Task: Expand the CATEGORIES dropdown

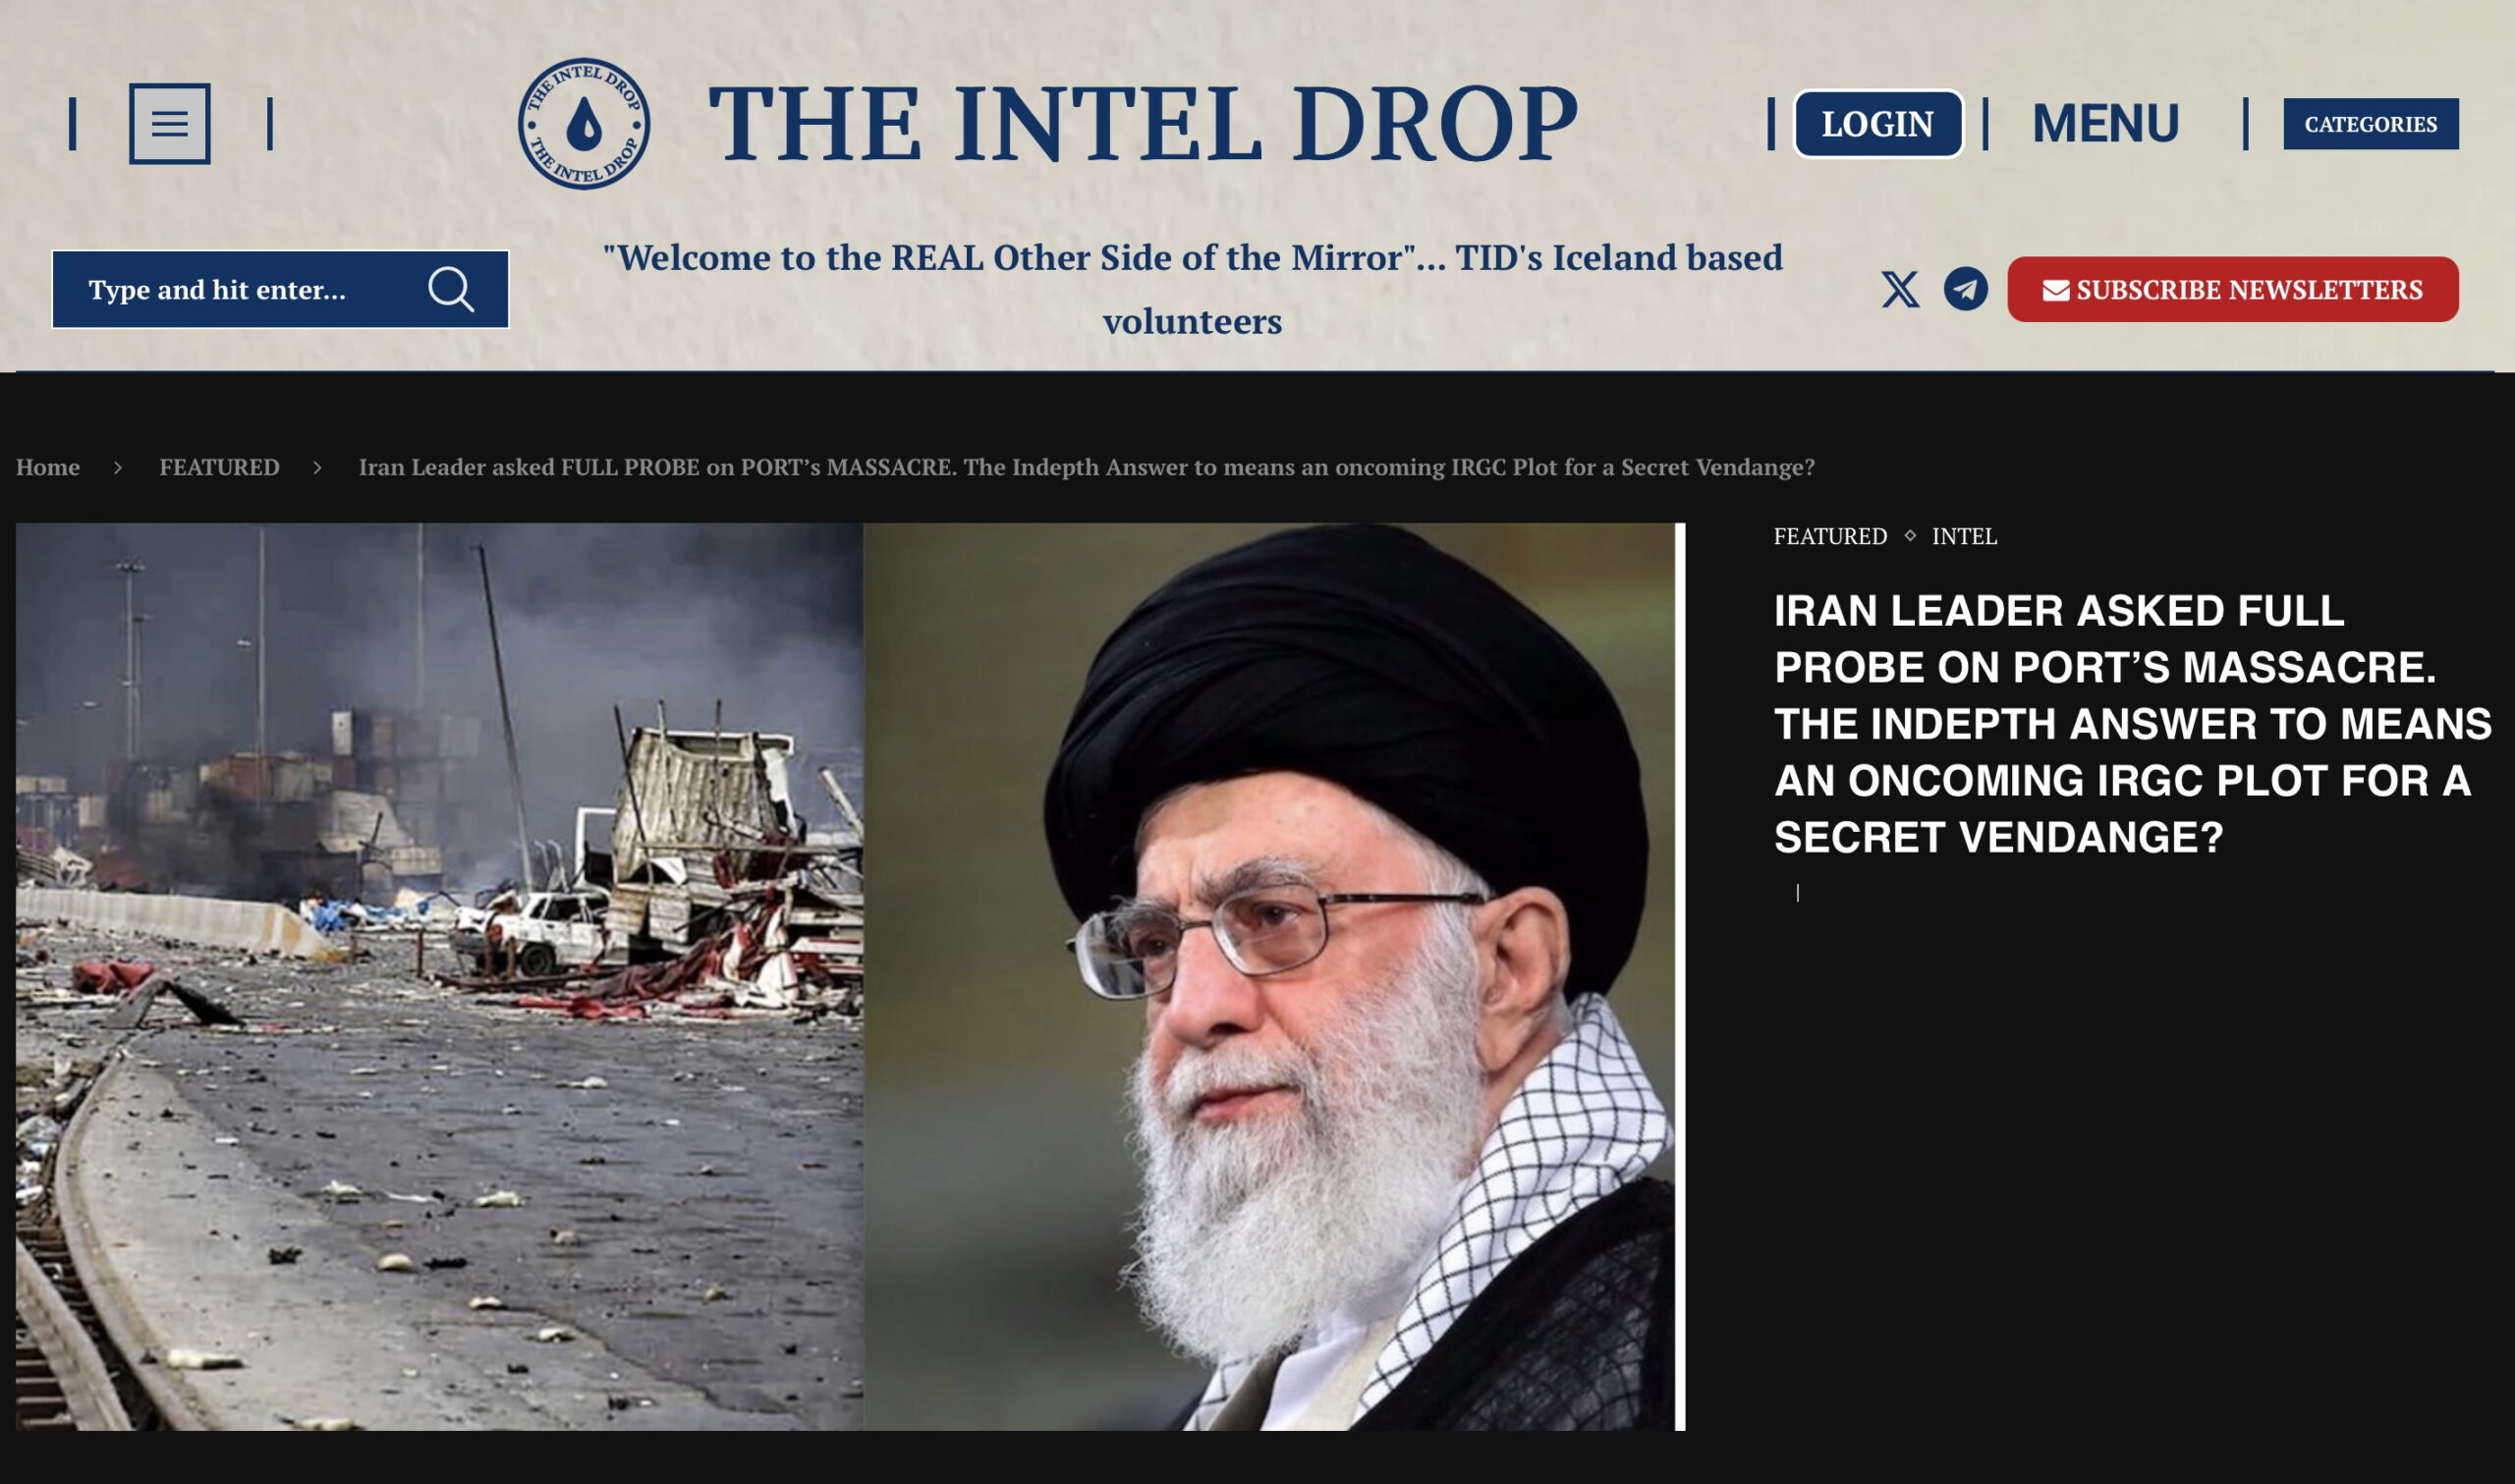Action: 2370,124
